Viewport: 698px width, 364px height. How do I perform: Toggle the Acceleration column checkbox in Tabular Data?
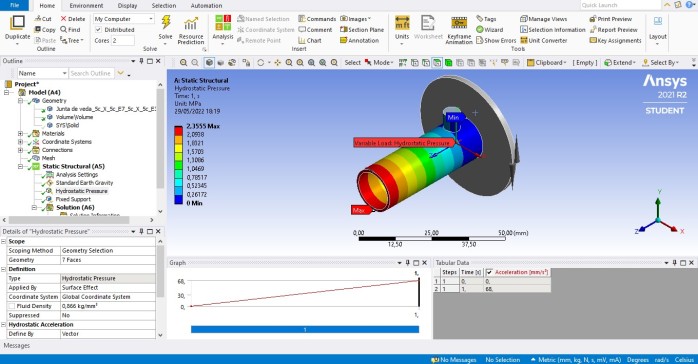(x=489, y=272)
